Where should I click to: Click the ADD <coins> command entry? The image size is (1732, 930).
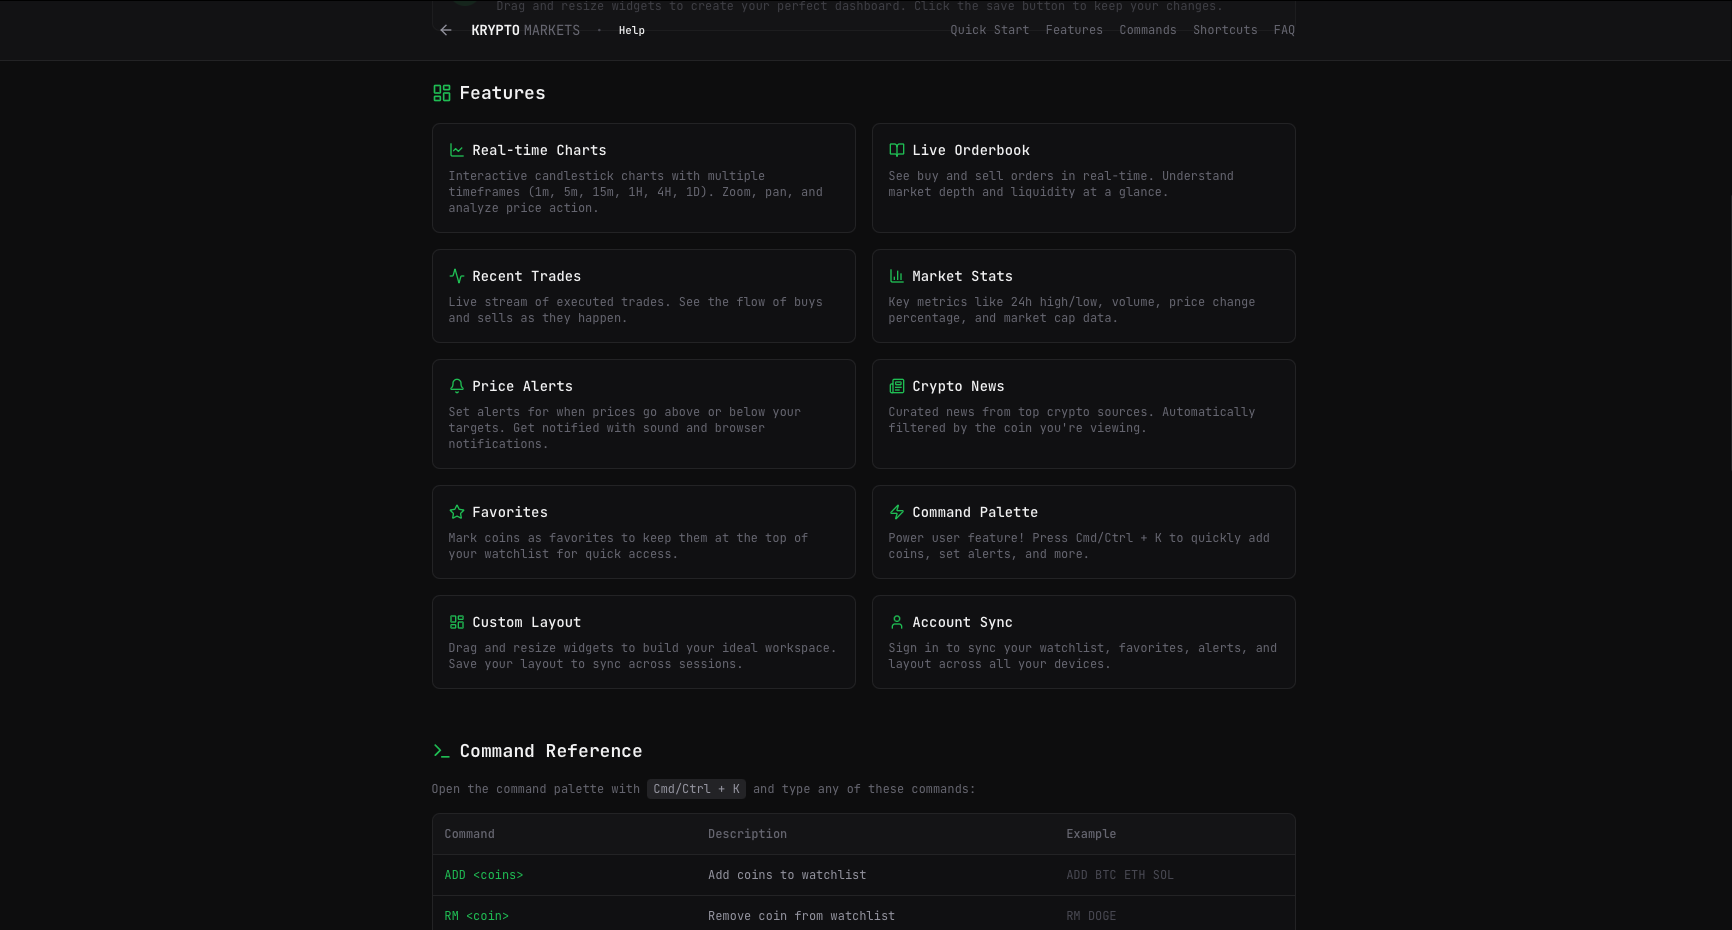tap(484, 875)
